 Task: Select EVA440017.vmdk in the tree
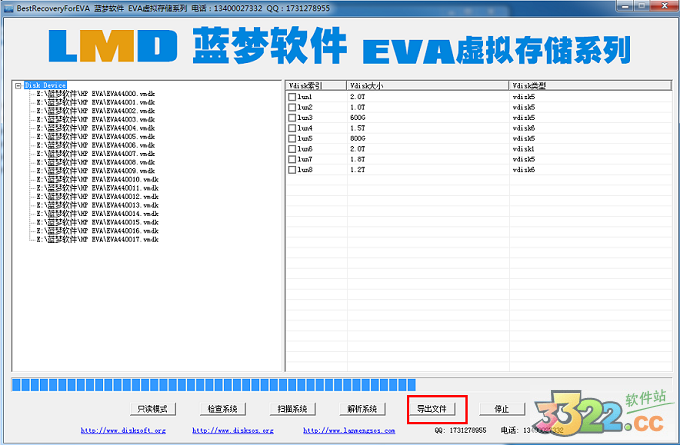98,239
